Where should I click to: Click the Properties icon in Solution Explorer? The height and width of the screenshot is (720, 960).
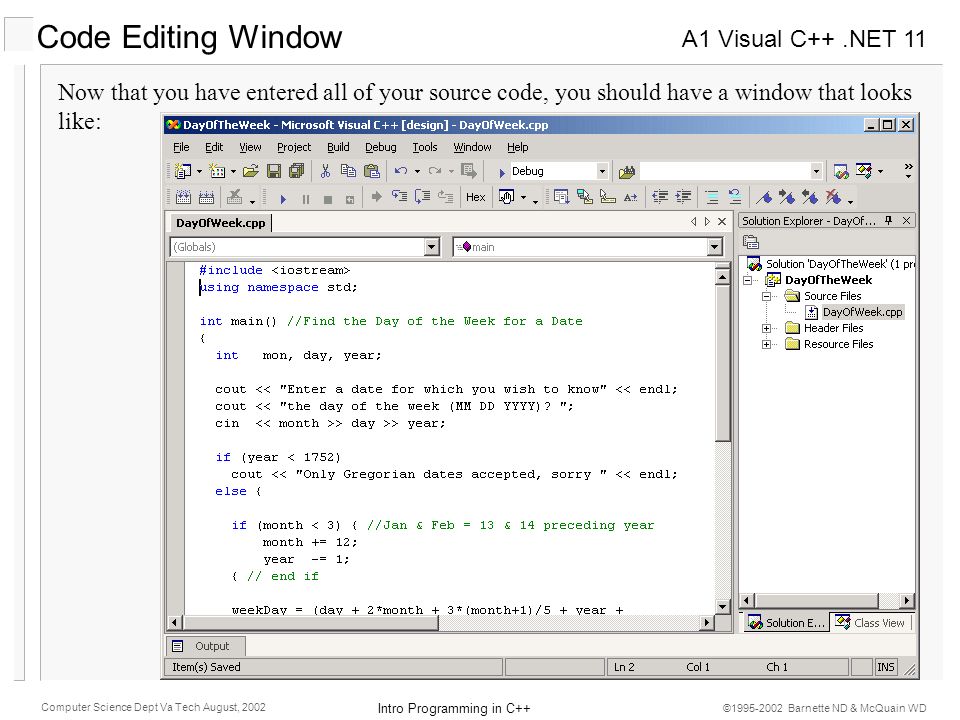pos(751,242)
